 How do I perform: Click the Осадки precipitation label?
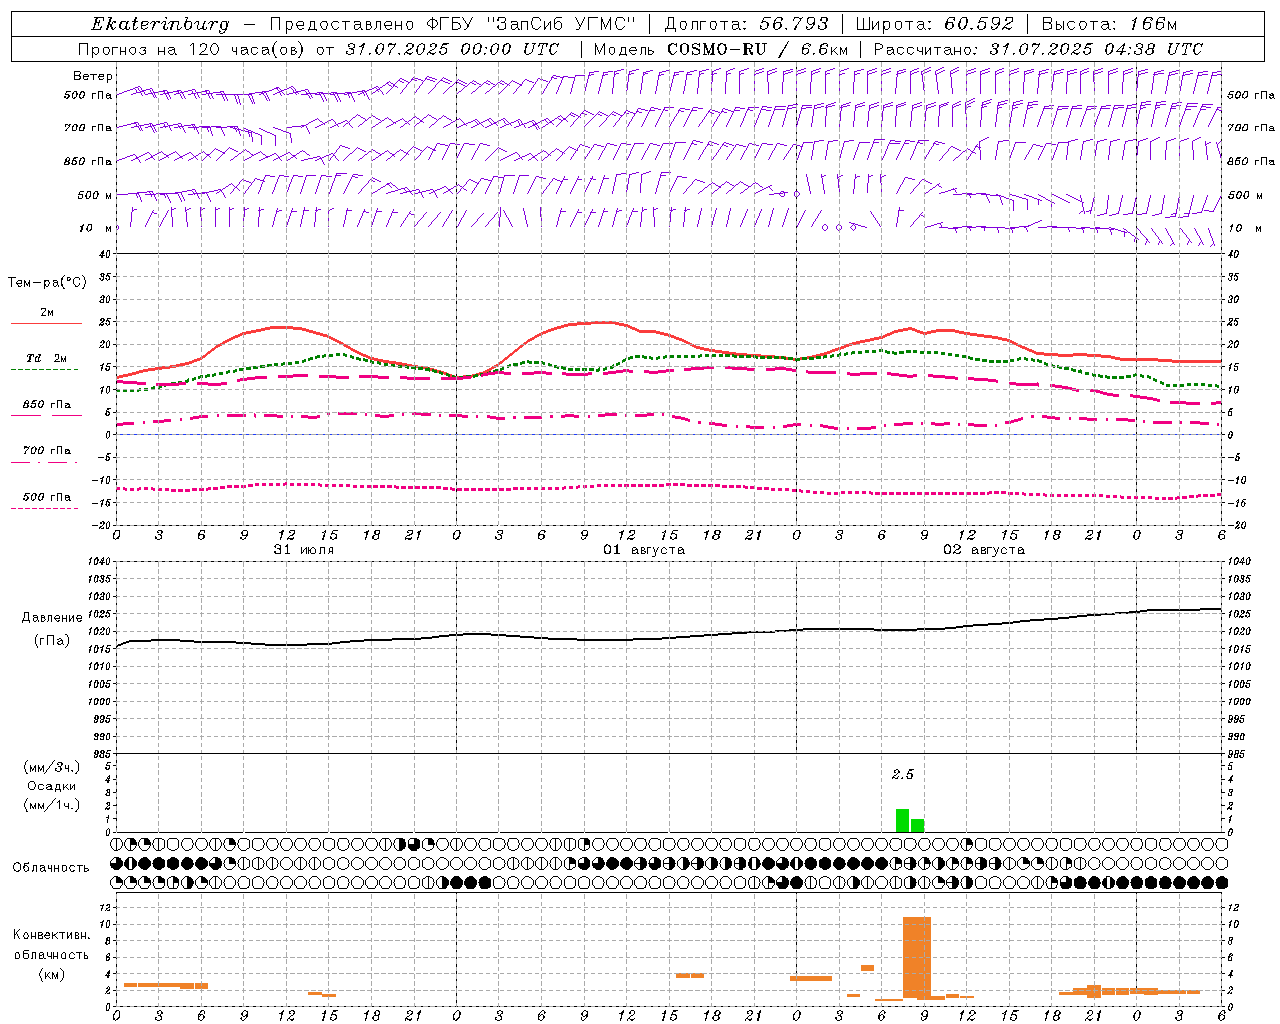click(52, 786)
